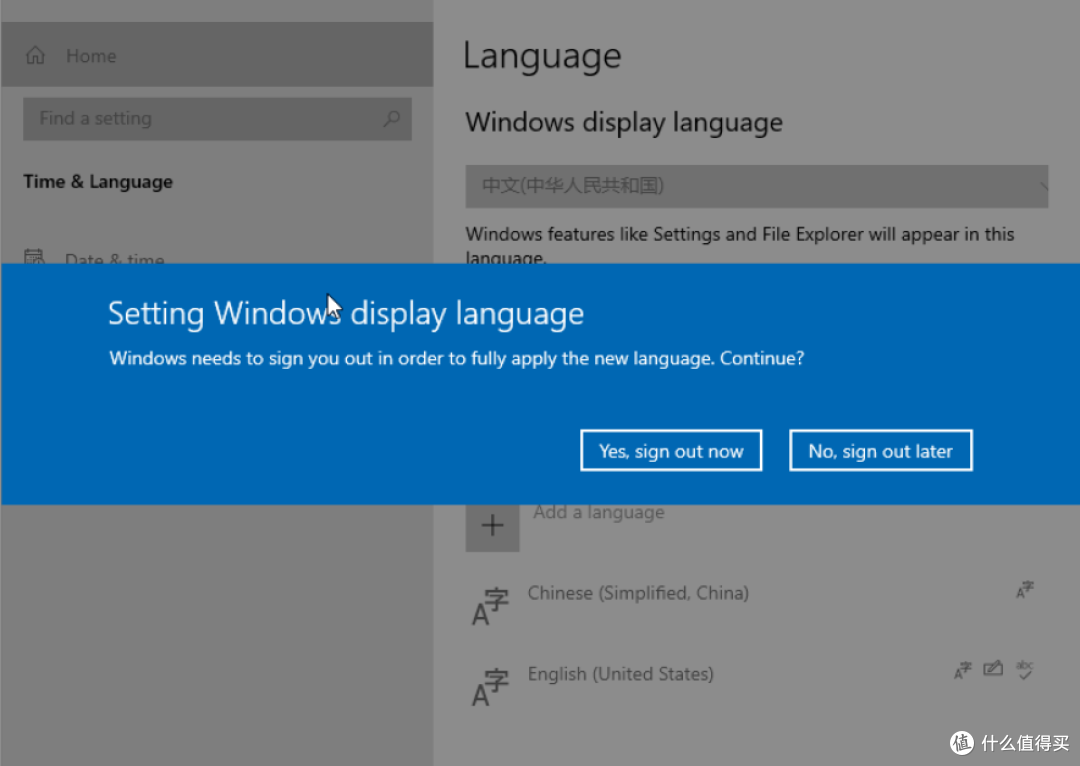Viewport: 1080px width, 766px height.
Task: Click language icon beside English (United States)
Action: [490, 687]
